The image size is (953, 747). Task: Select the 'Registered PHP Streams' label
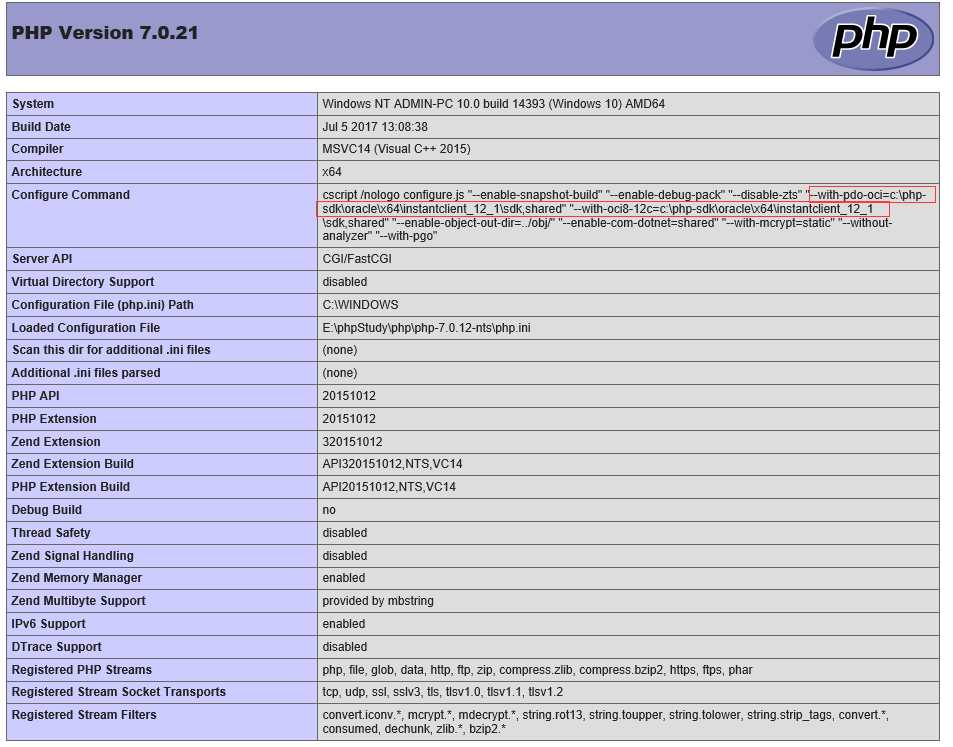(81, 670)
